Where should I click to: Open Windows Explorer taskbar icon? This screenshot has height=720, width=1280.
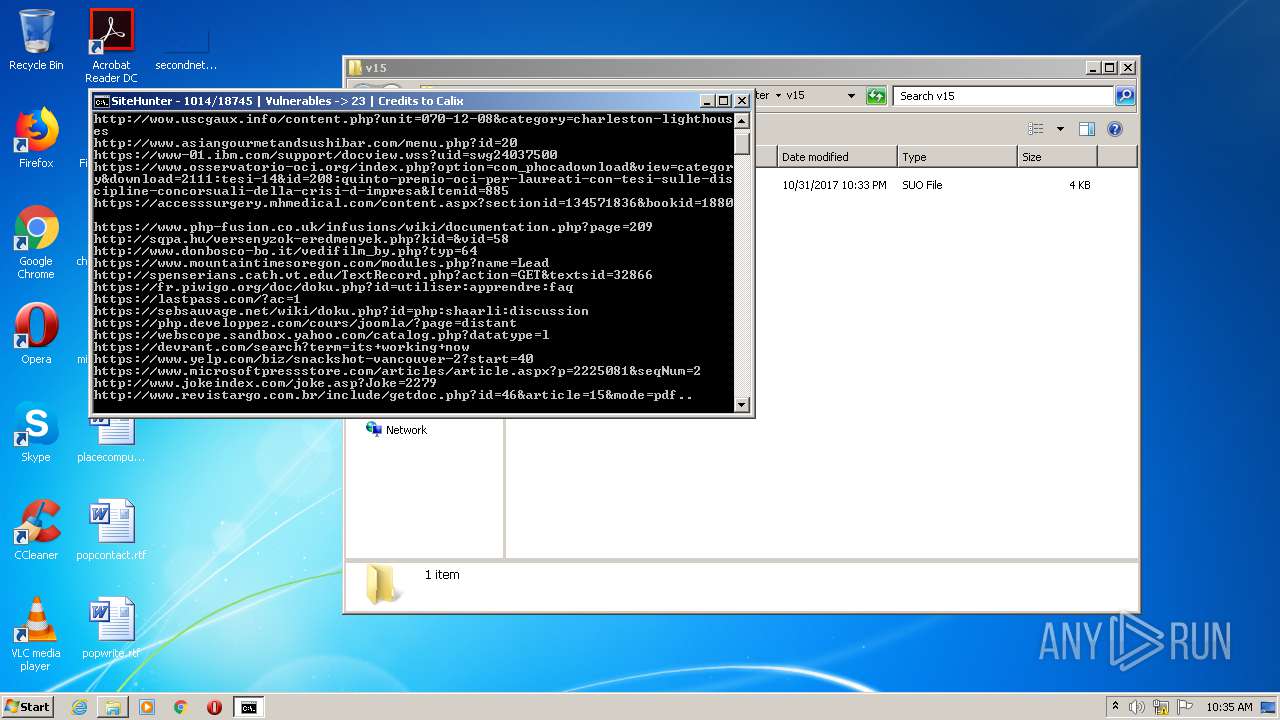(113, 707)
